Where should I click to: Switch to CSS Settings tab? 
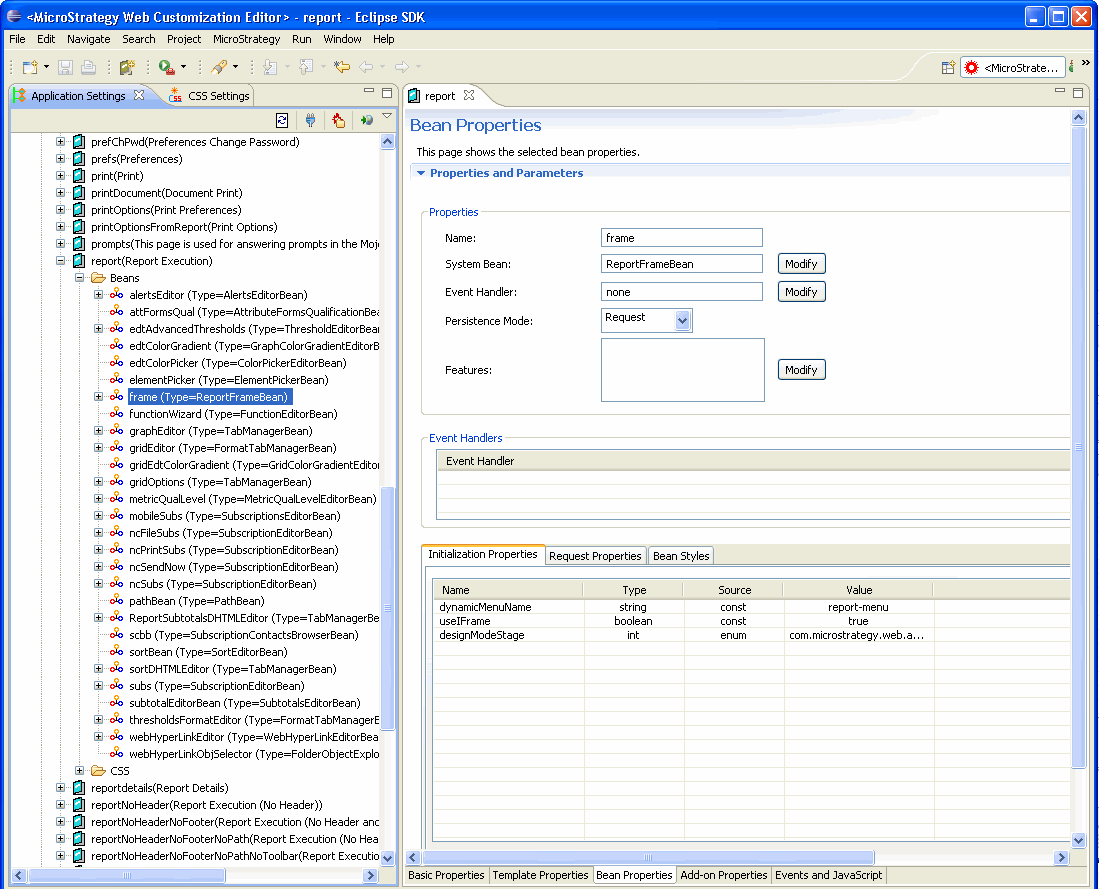coord(210,96)
